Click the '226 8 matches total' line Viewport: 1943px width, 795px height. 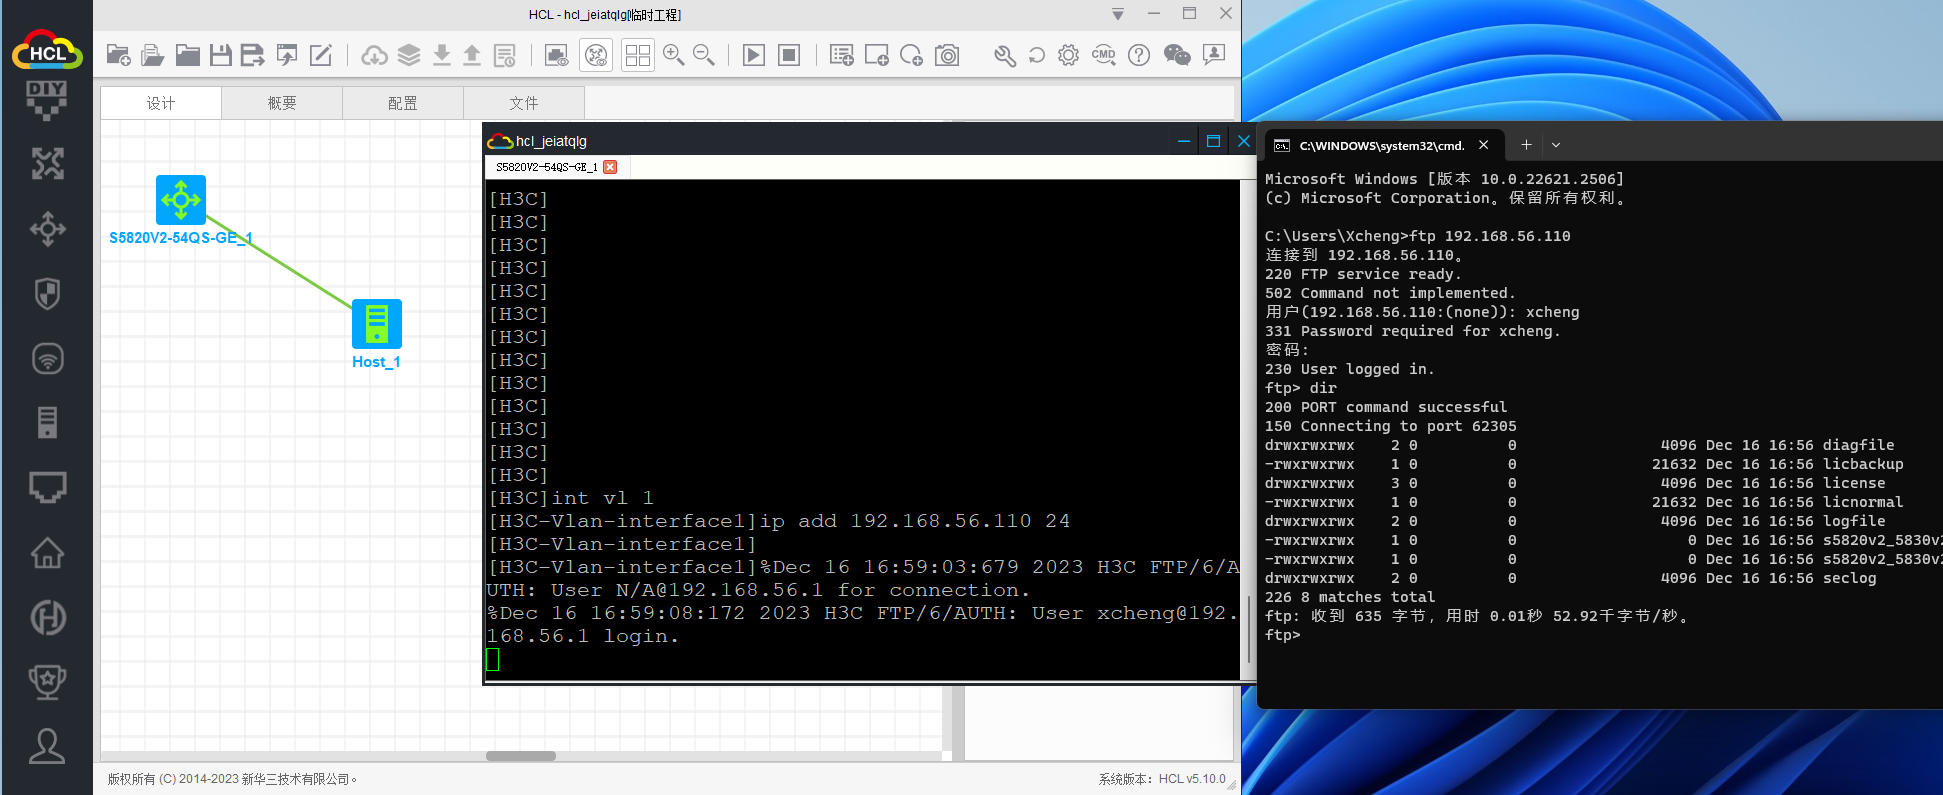point(1350,597)
